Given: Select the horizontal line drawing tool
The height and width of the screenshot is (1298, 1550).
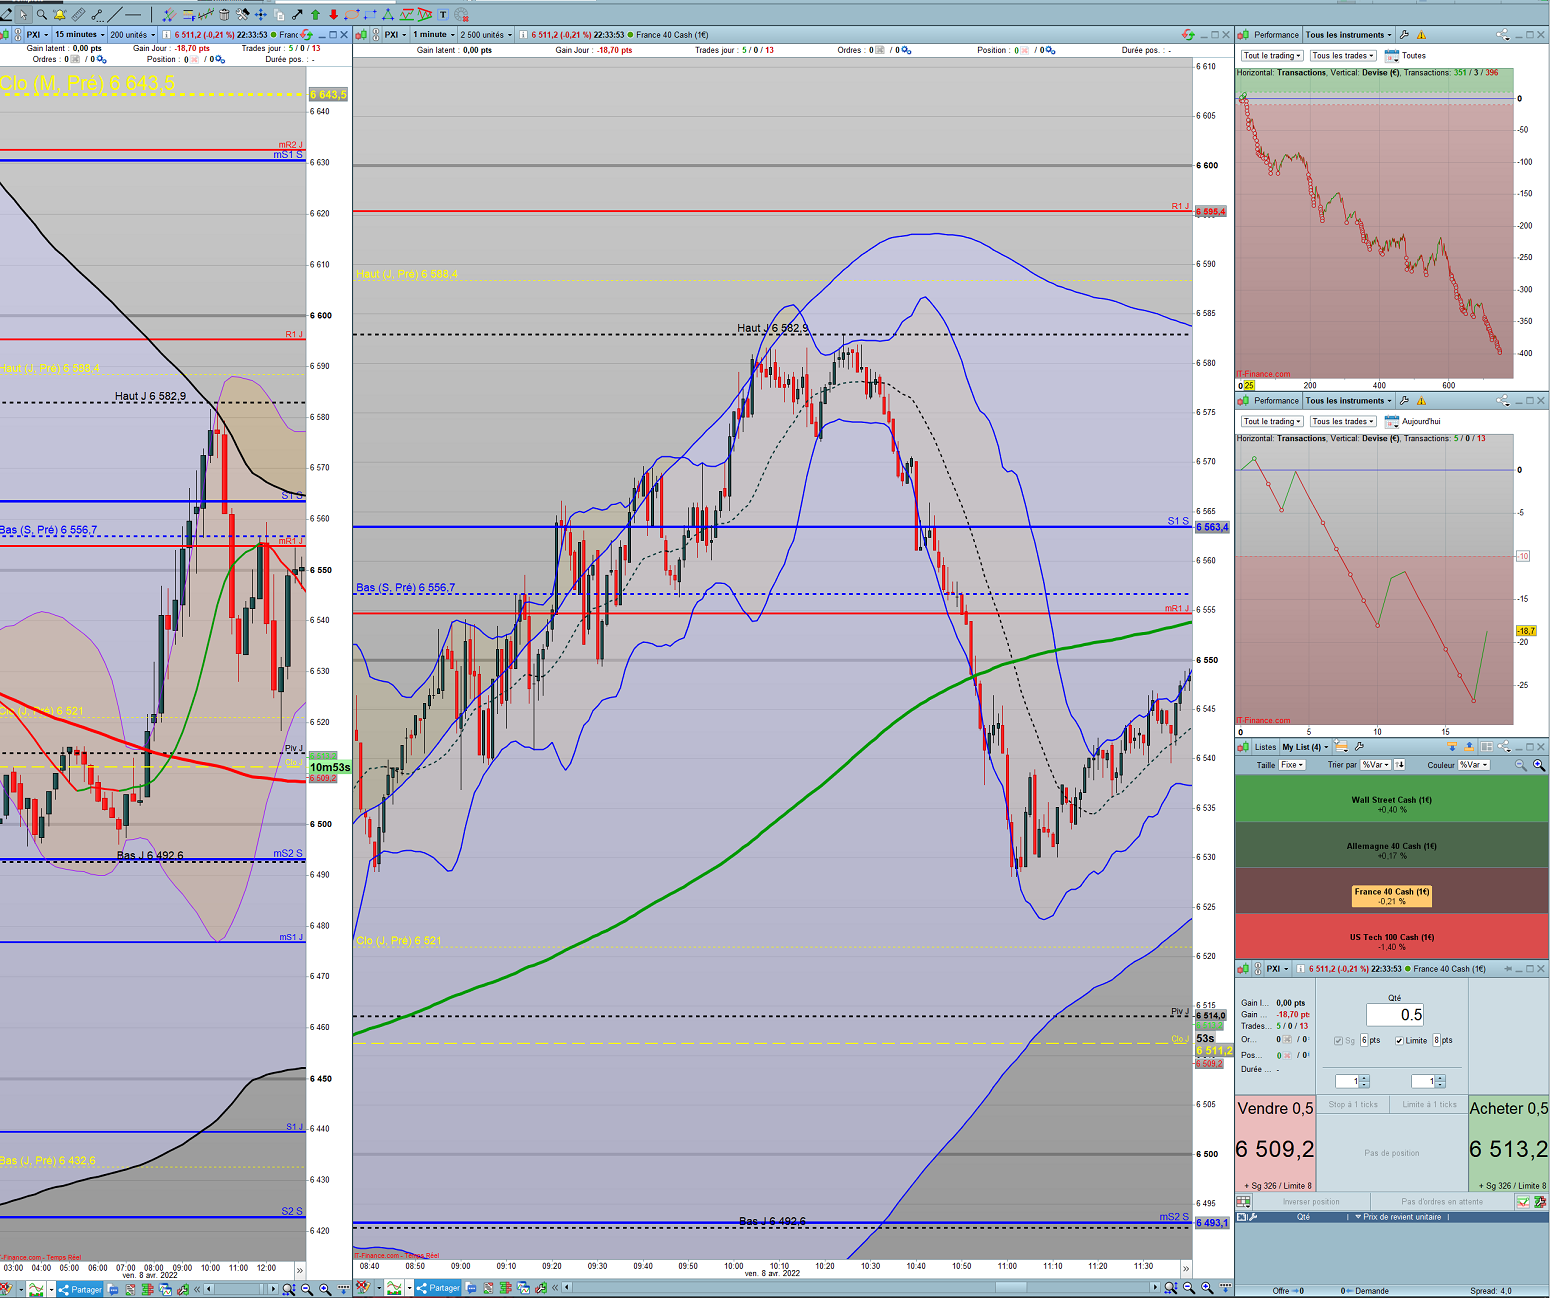Looking at the screenshot, I should click(x=133, y=14).
